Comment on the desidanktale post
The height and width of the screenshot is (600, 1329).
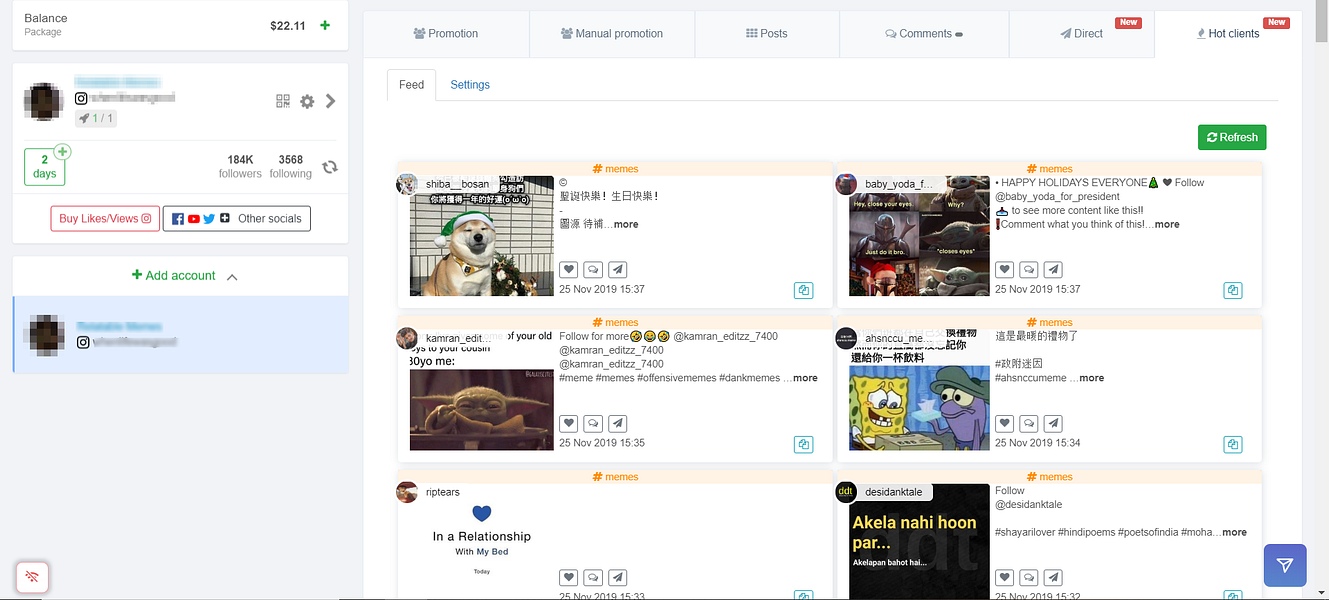pyautogui.click(x=1029, y=577)
